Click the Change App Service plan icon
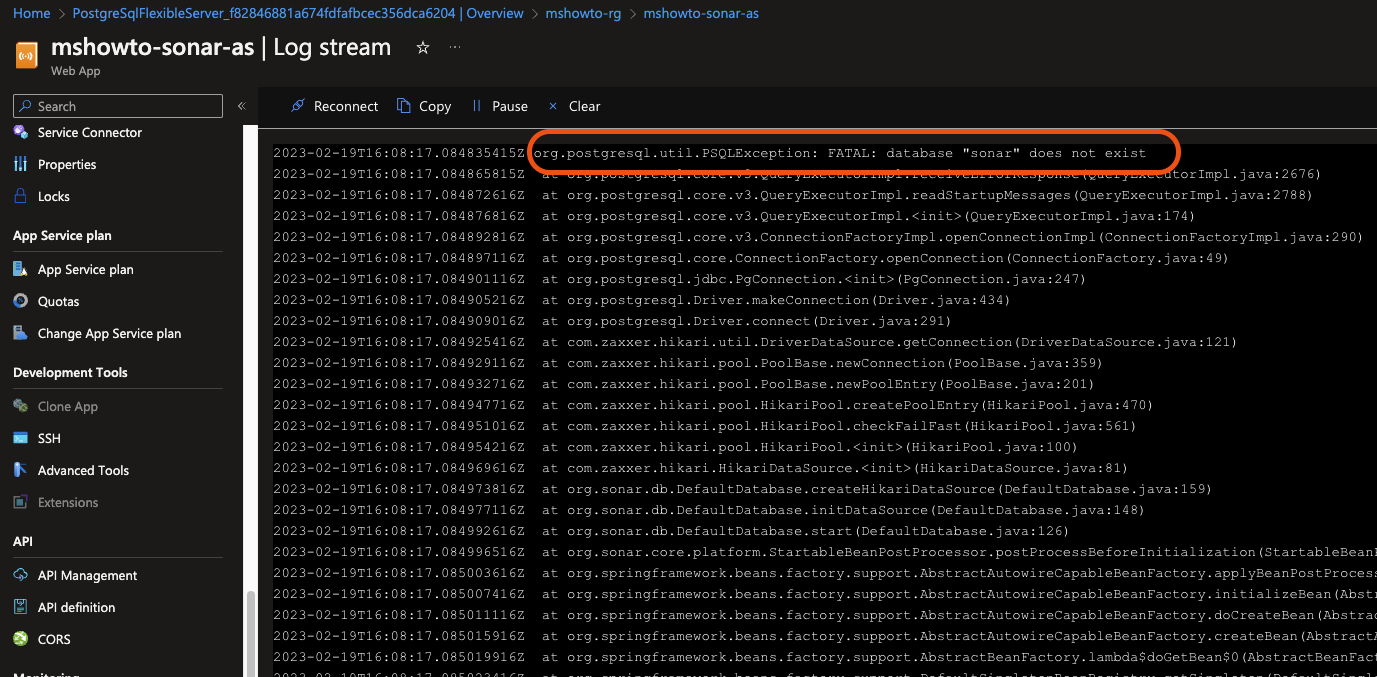This screenshot has width=1377, height=677. pyautogui.click(x=20, y=333)
